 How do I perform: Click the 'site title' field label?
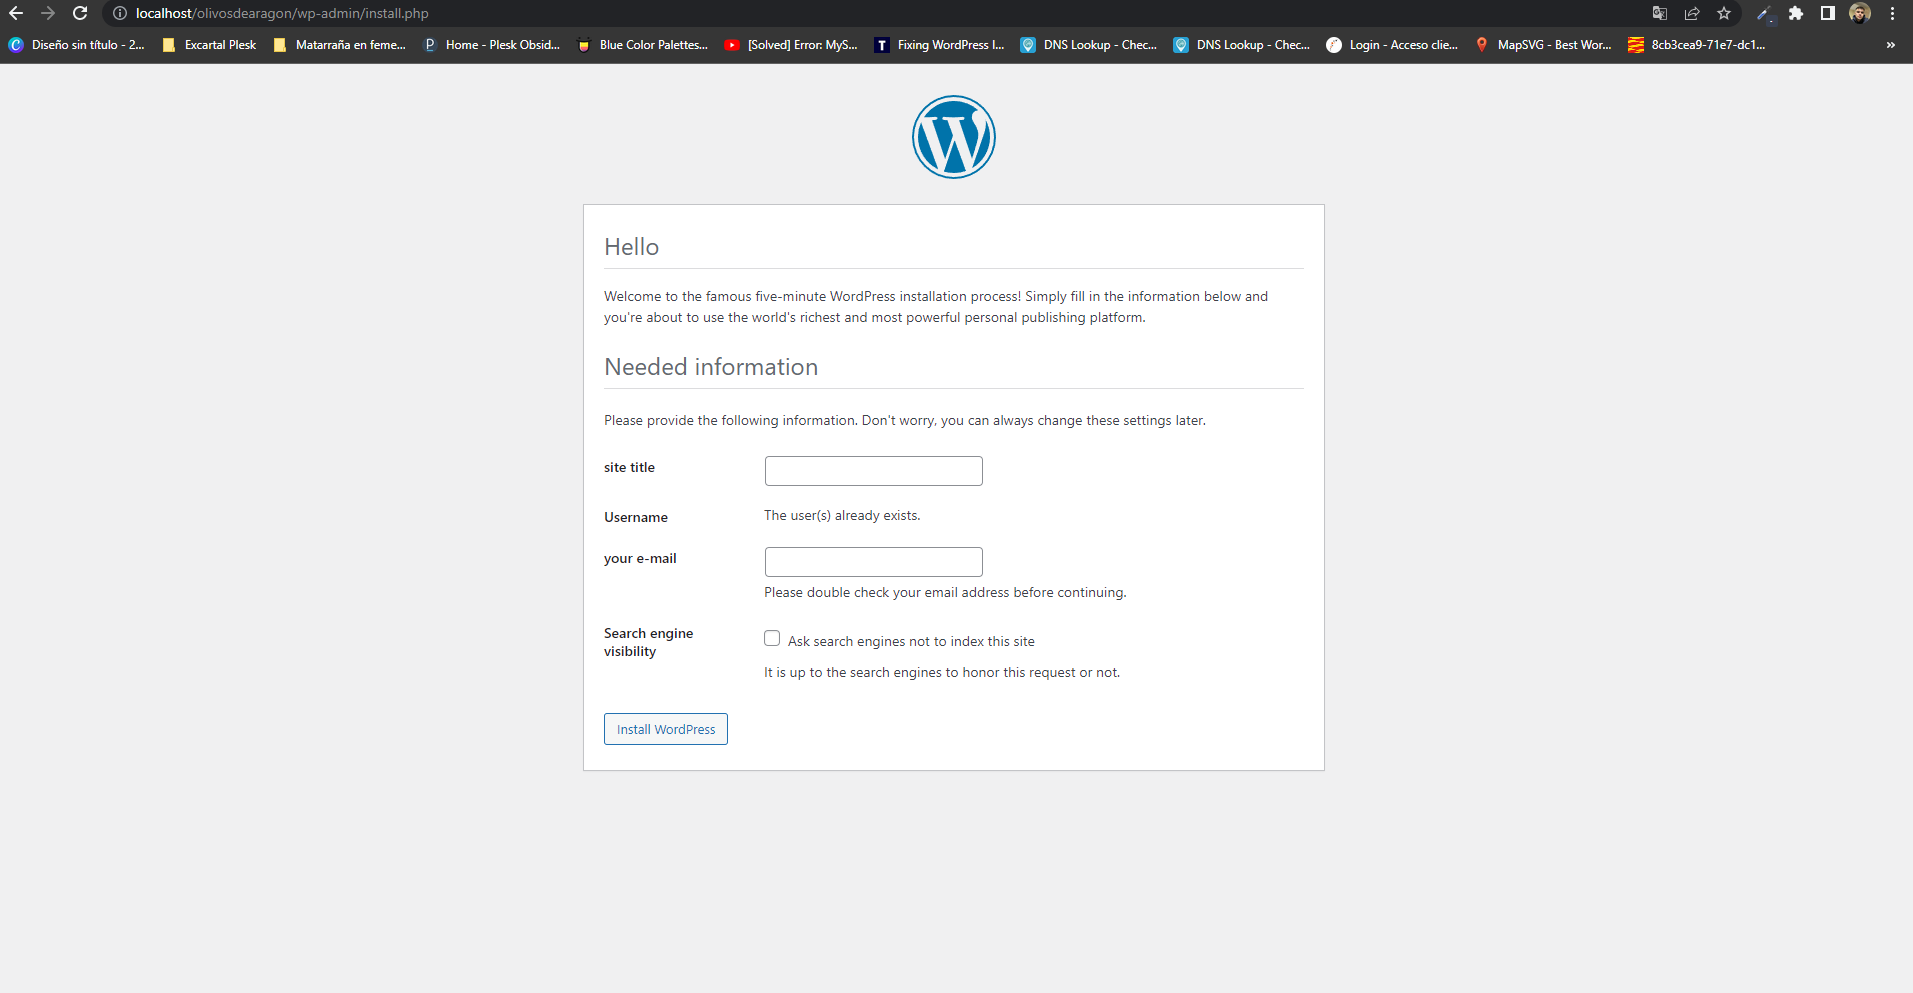click(x=629, y=467)
